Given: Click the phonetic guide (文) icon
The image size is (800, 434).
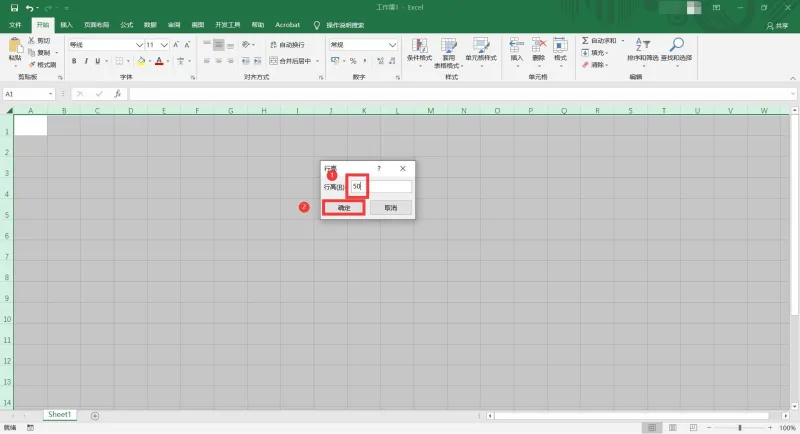Looking at the screenshot, I should click(x=181, y=61).
